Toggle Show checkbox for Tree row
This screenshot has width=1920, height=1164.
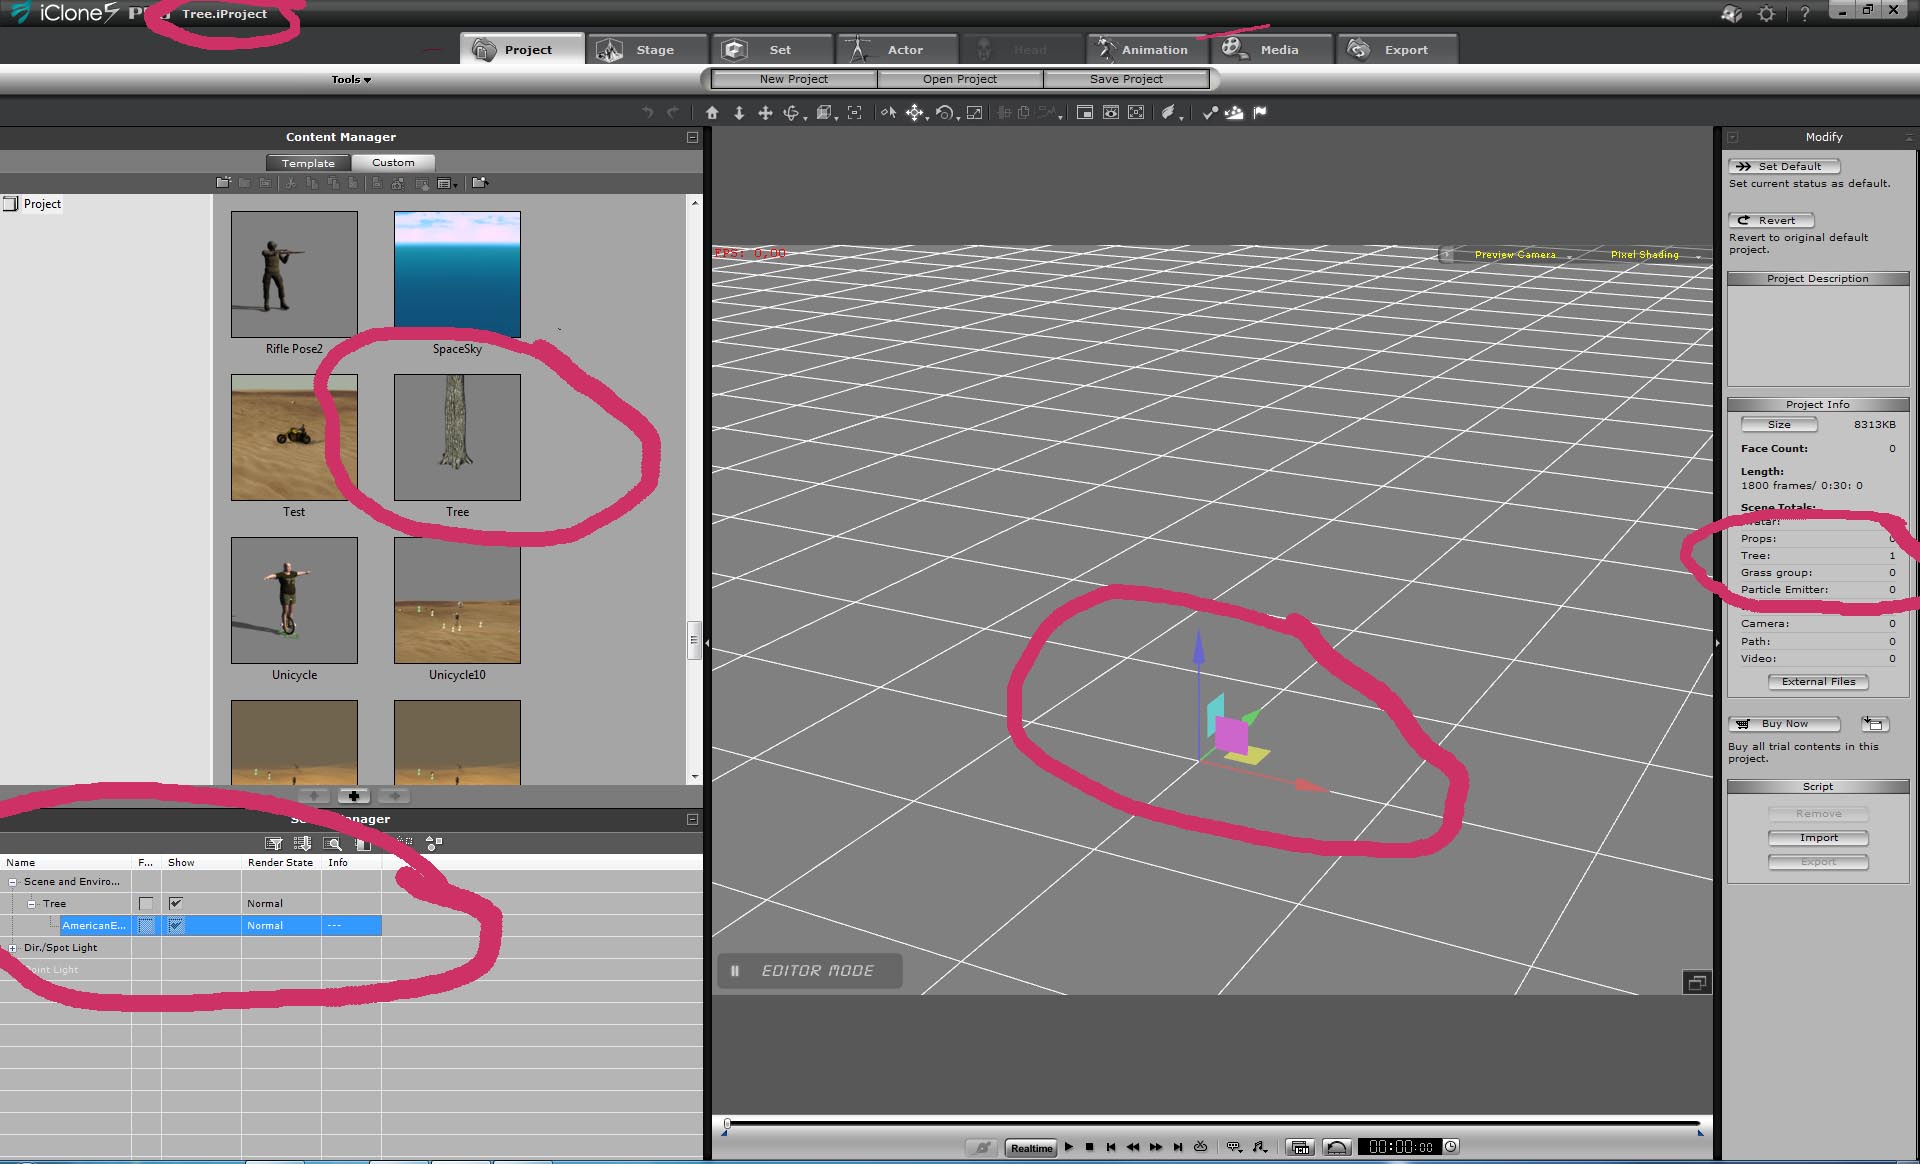pos(176,903)
